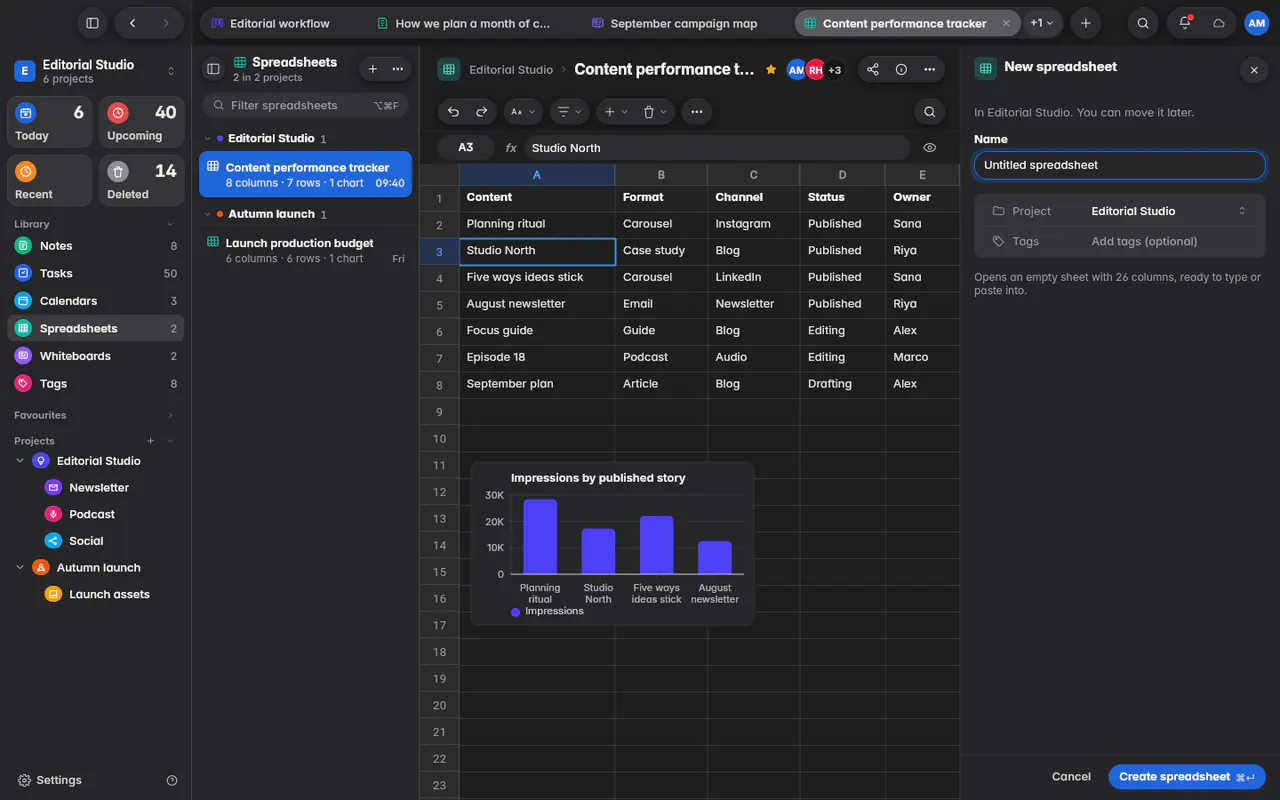Toggle the main sidebar icon in title bar
Image resolution: width=1280 pixels, height=800 pixels.
pyautogui.click(x=92, y=23)
